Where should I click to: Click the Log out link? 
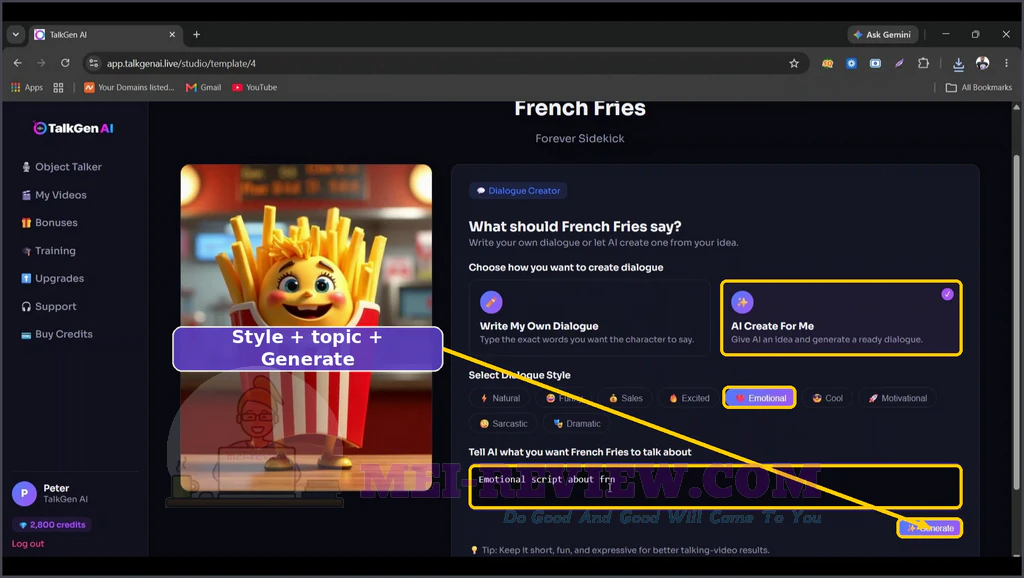pos(28,544)
